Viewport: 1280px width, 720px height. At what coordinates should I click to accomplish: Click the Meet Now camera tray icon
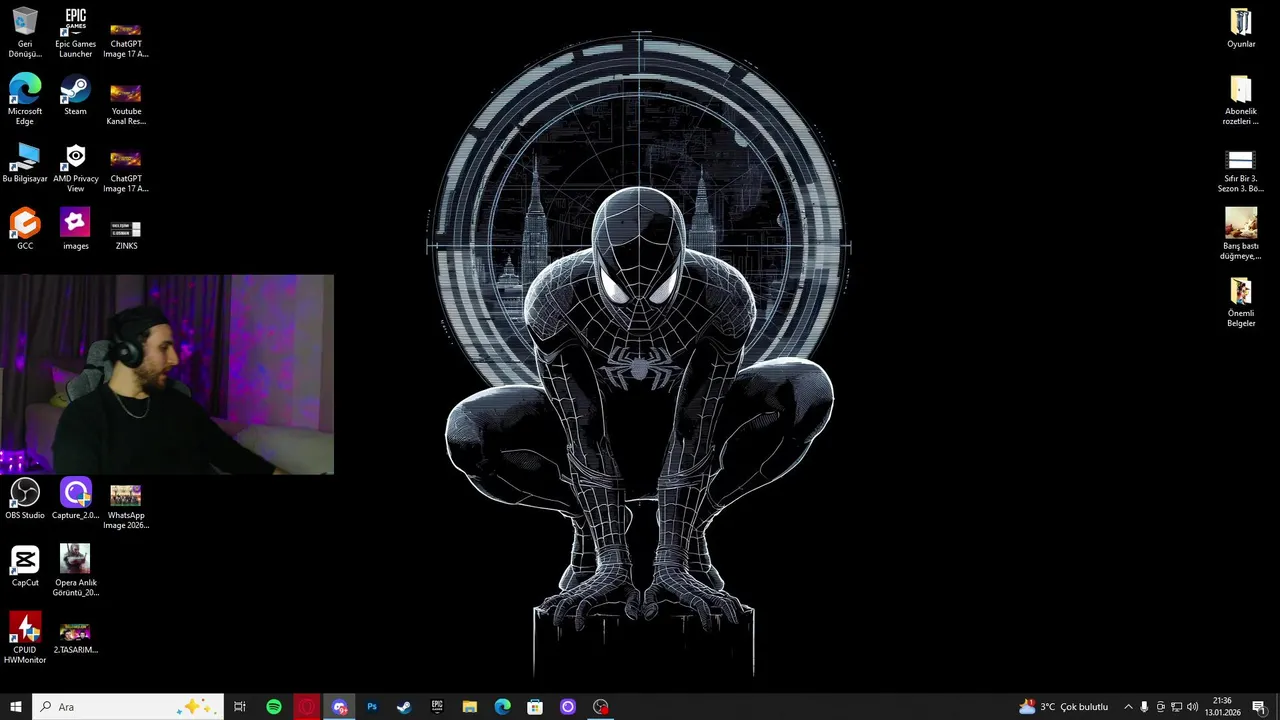point(1160,707)
